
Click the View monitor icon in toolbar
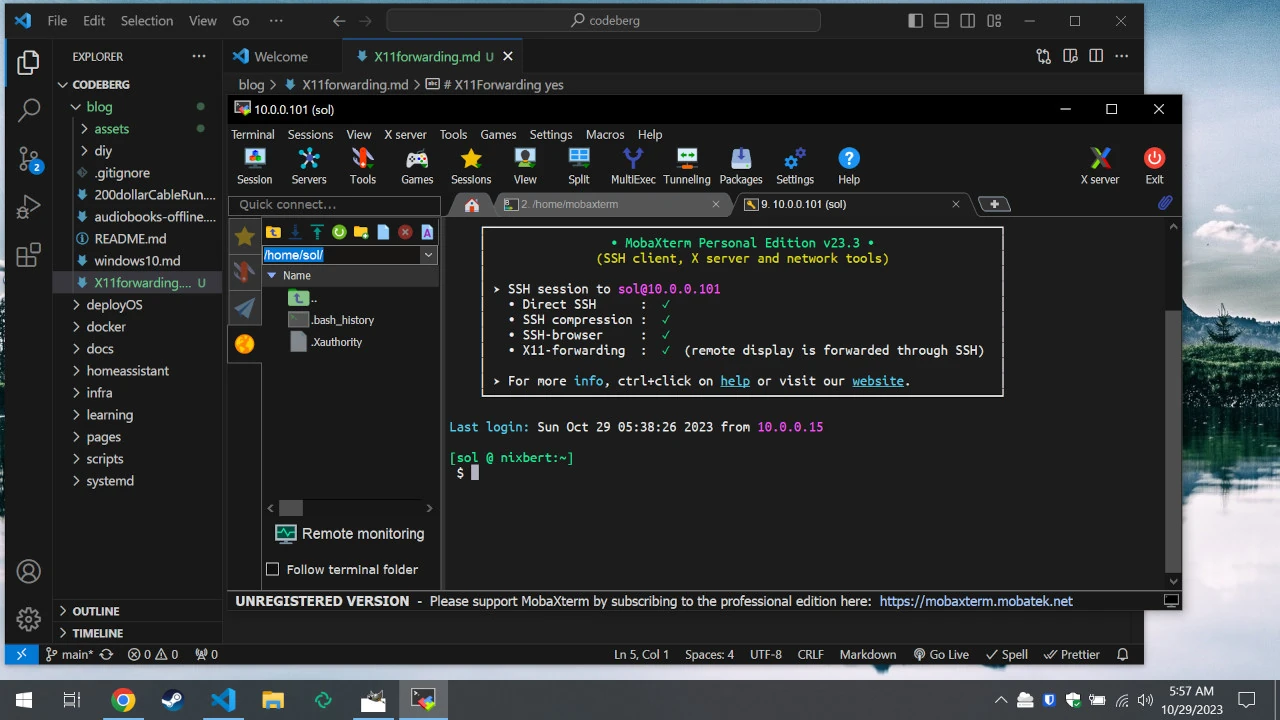[x=525, y=166]
